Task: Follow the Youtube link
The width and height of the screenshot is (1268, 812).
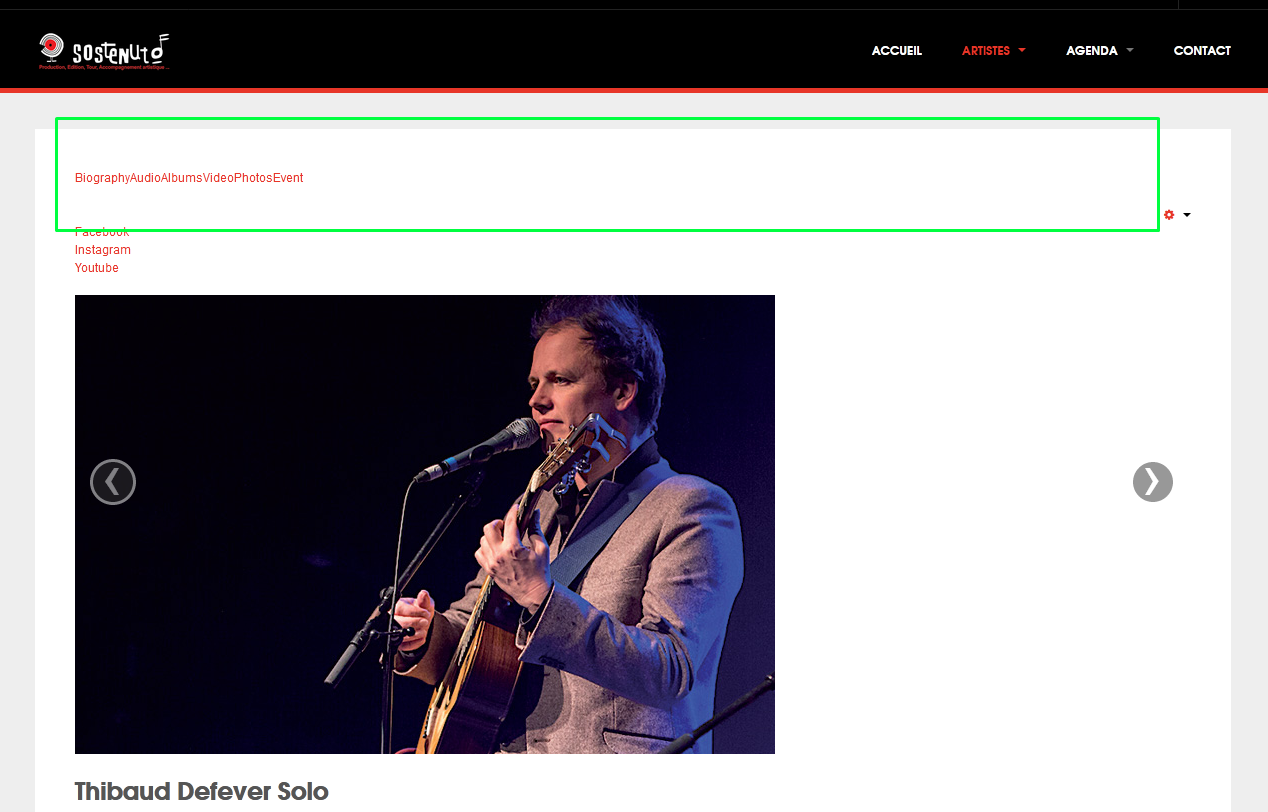Action: tap(97, 268)
